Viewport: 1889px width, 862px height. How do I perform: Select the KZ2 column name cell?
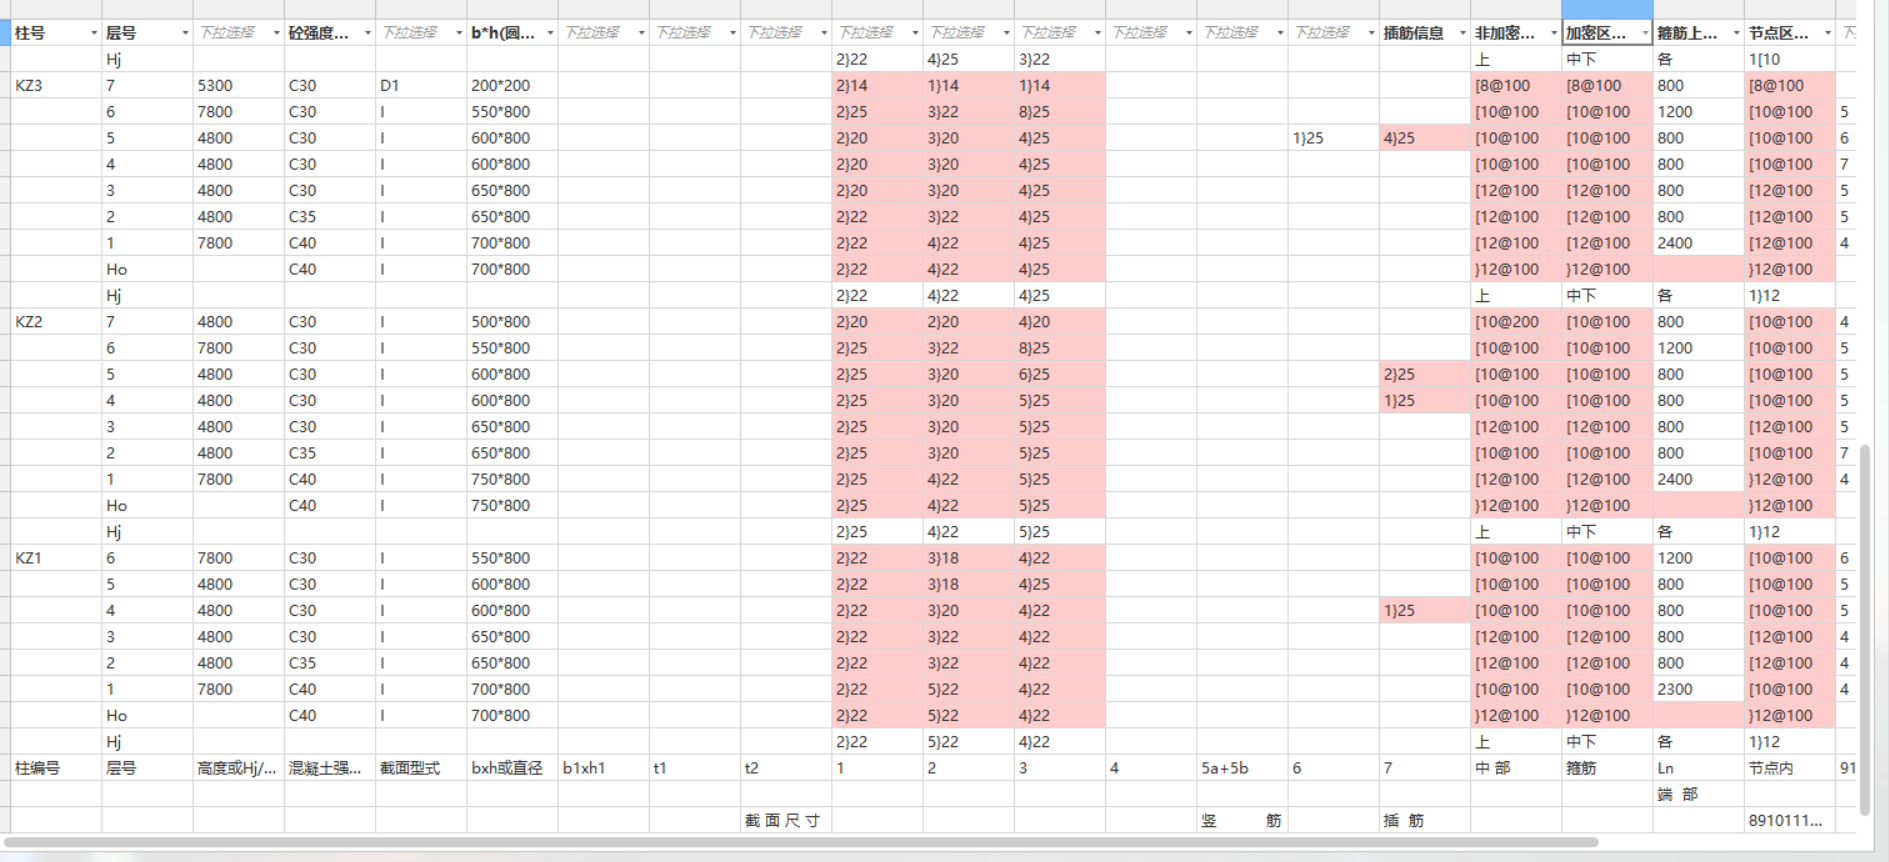tap(56, 322)
